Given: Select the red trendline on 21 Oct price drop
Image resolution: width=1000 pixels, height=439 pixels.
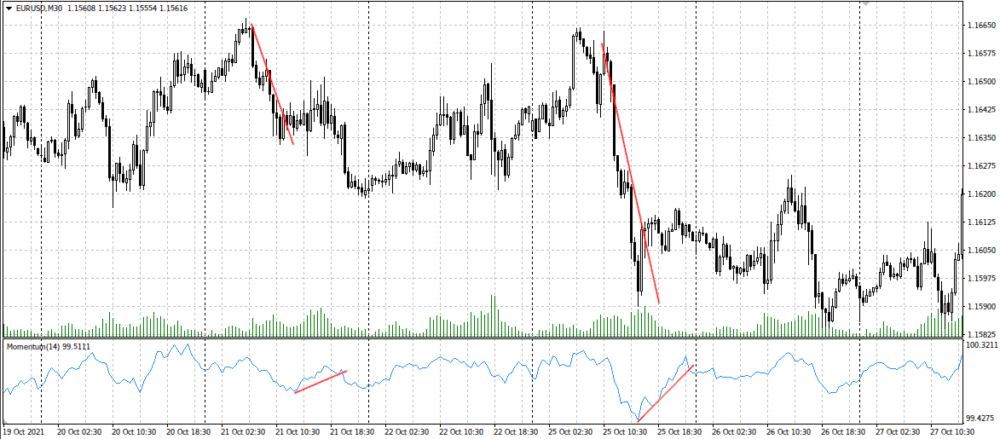Looking at the screenshot, I should 272,85.
